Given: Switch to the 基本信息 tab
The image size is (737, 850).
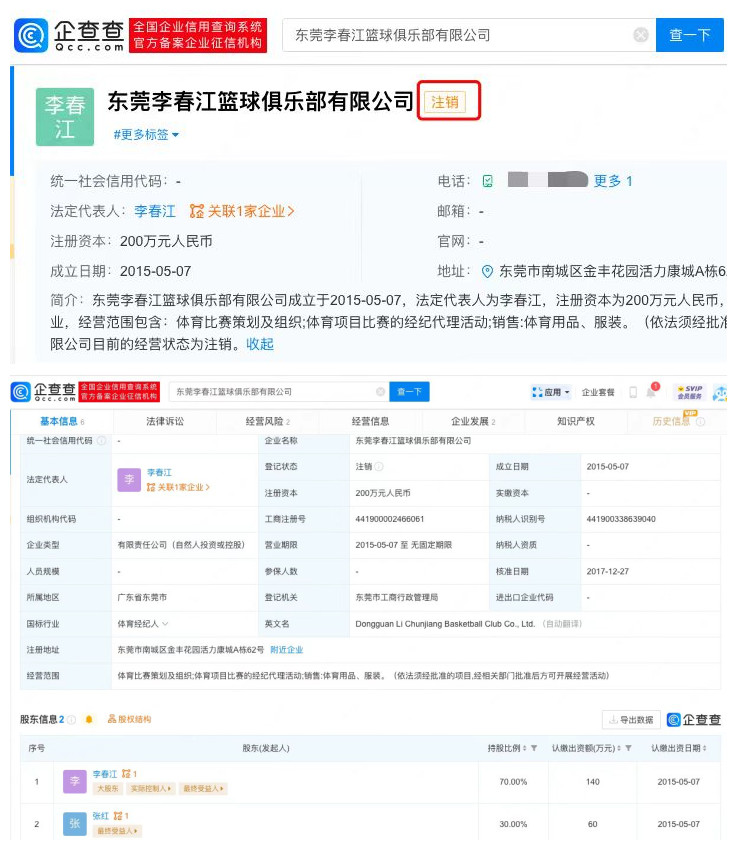Looking at the screenshot, I should [x=62, y=422].
